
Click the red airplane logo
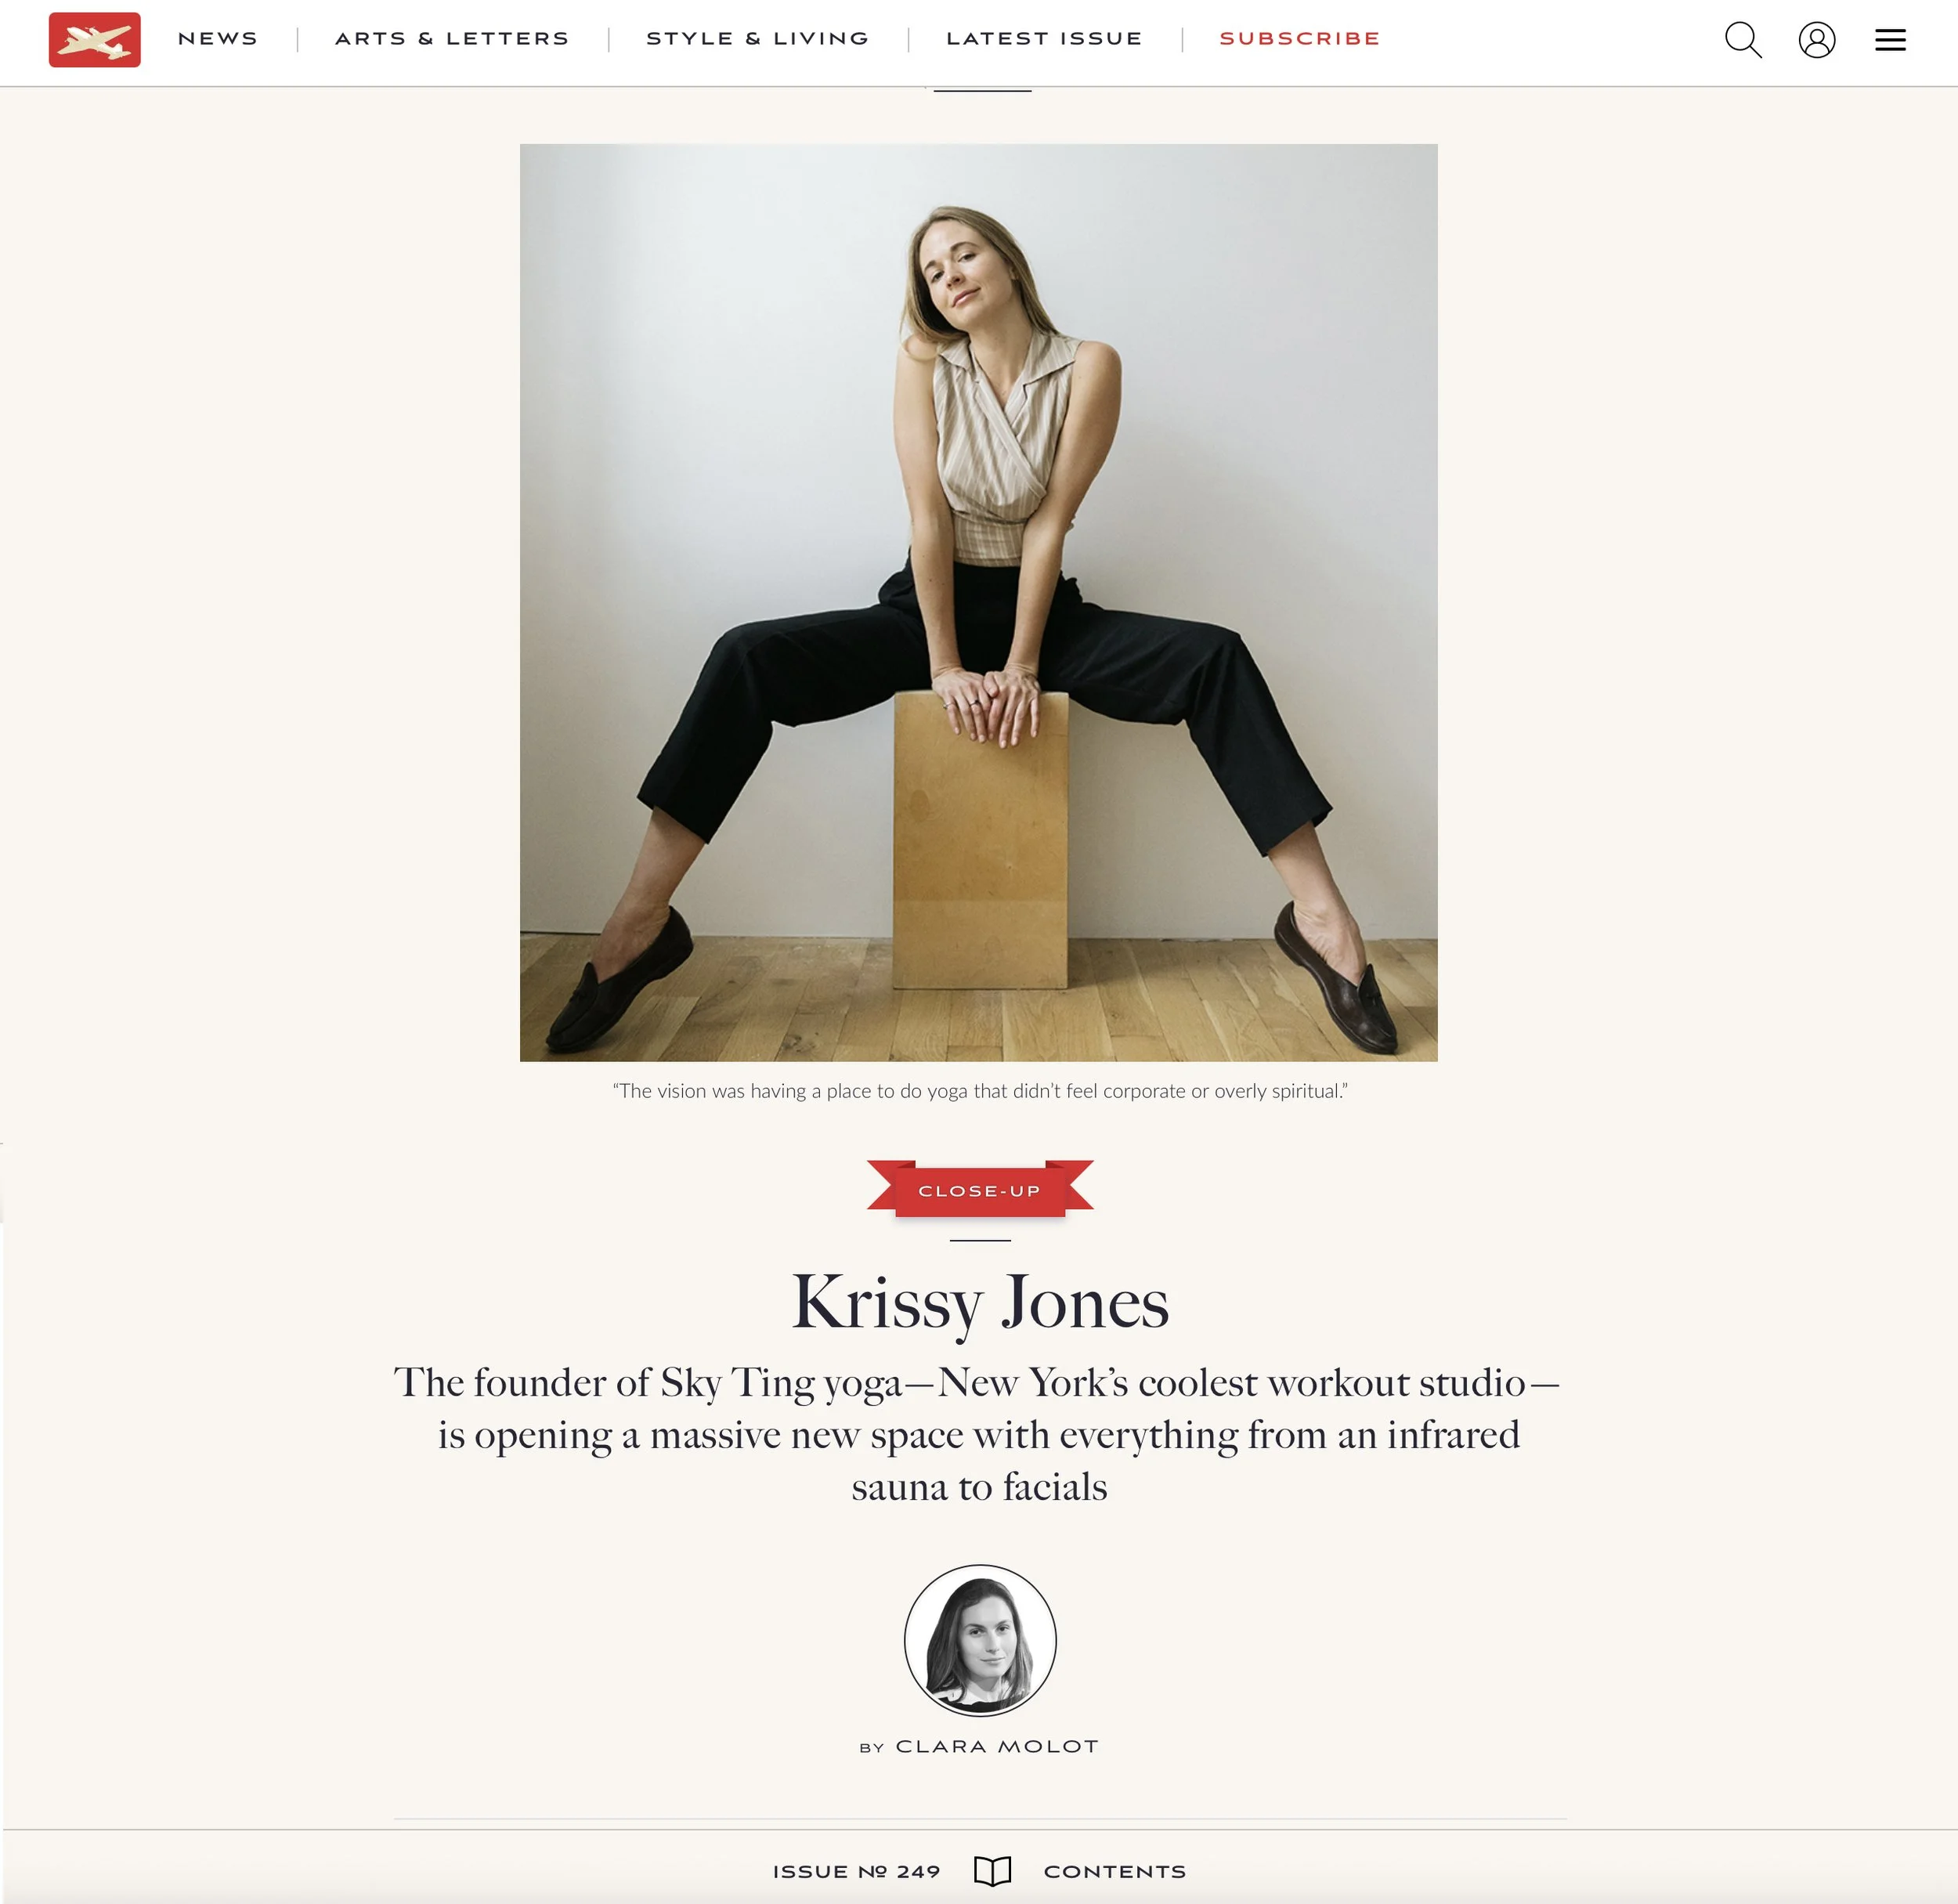click(x=94, y=40)
